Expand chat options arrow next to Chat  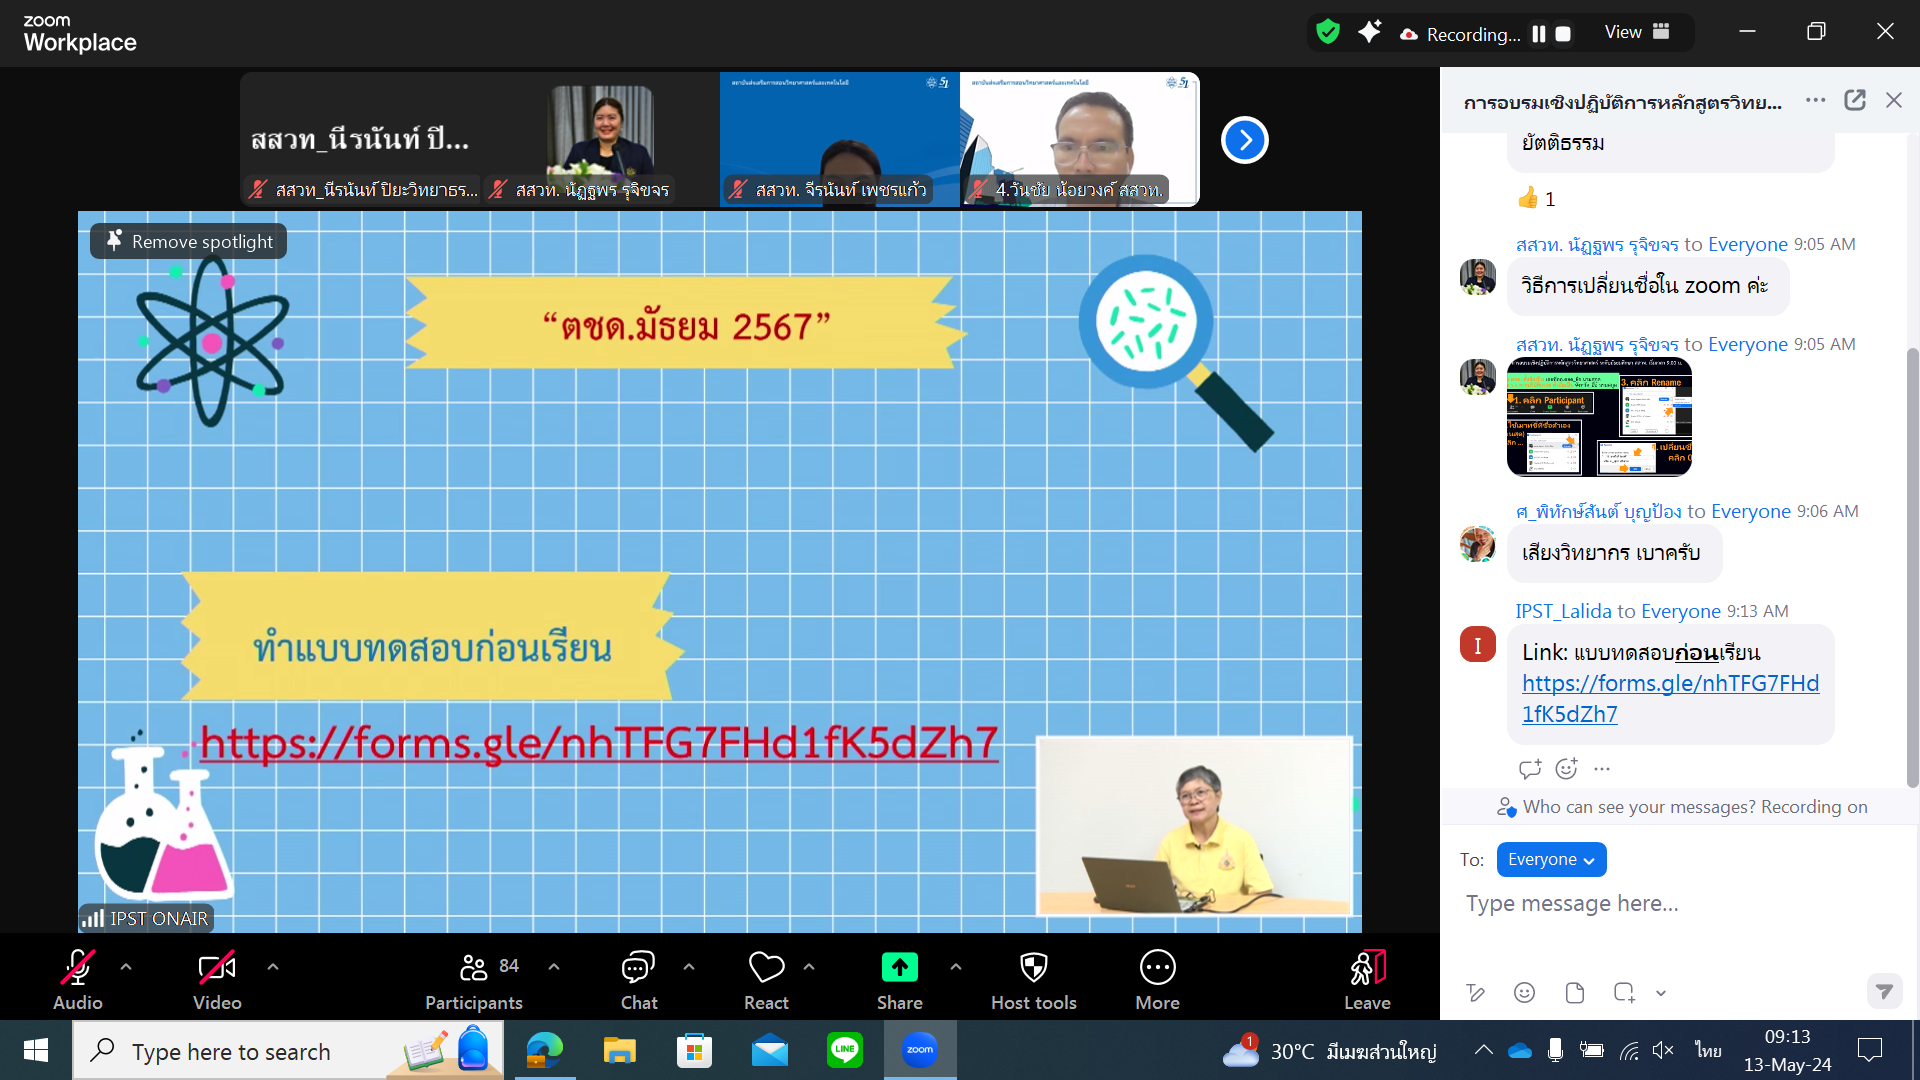pos(689,967)
